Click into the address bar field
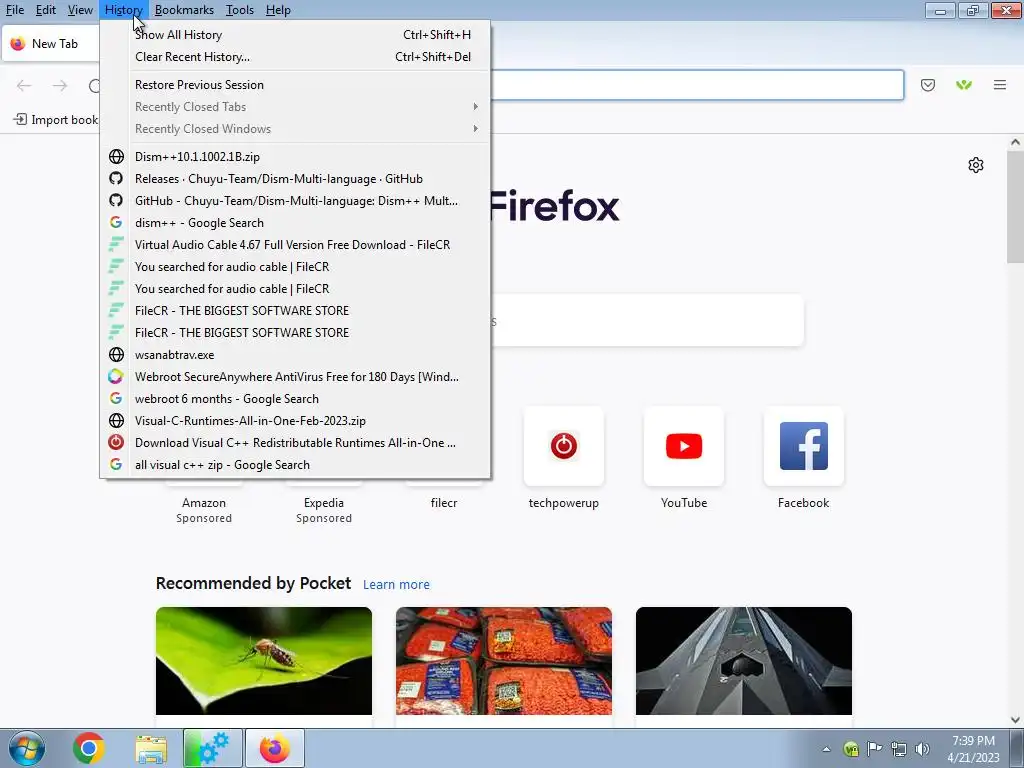Viewport: 1024px width, 768px height. pos(697,86)
